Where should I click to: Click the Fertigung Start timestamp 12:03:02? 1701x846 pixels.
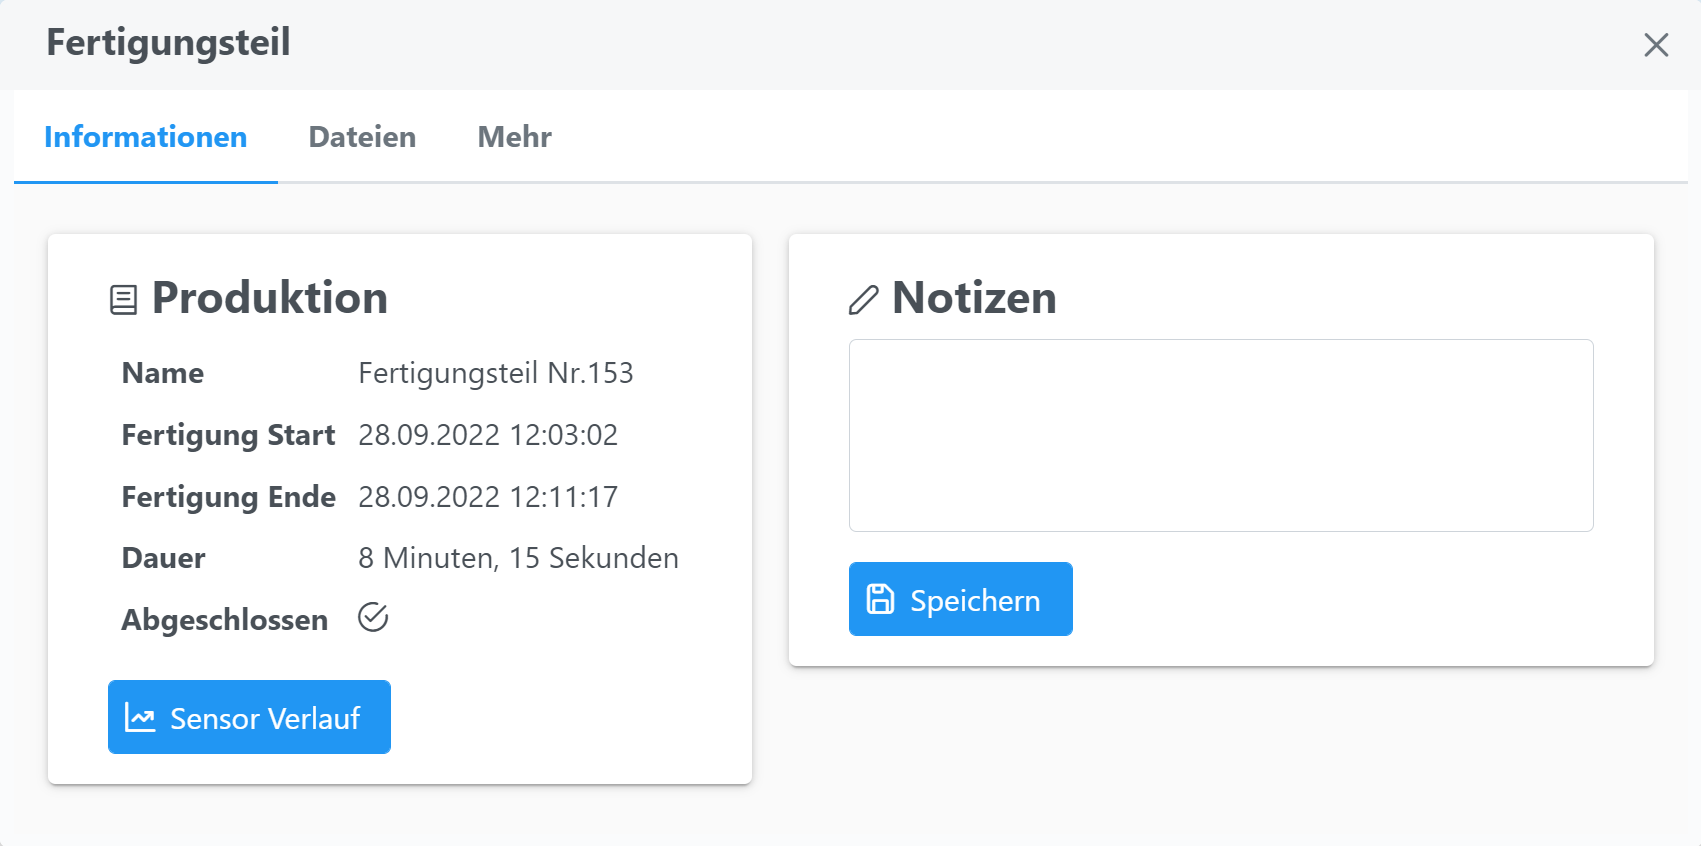pos(487,435)
